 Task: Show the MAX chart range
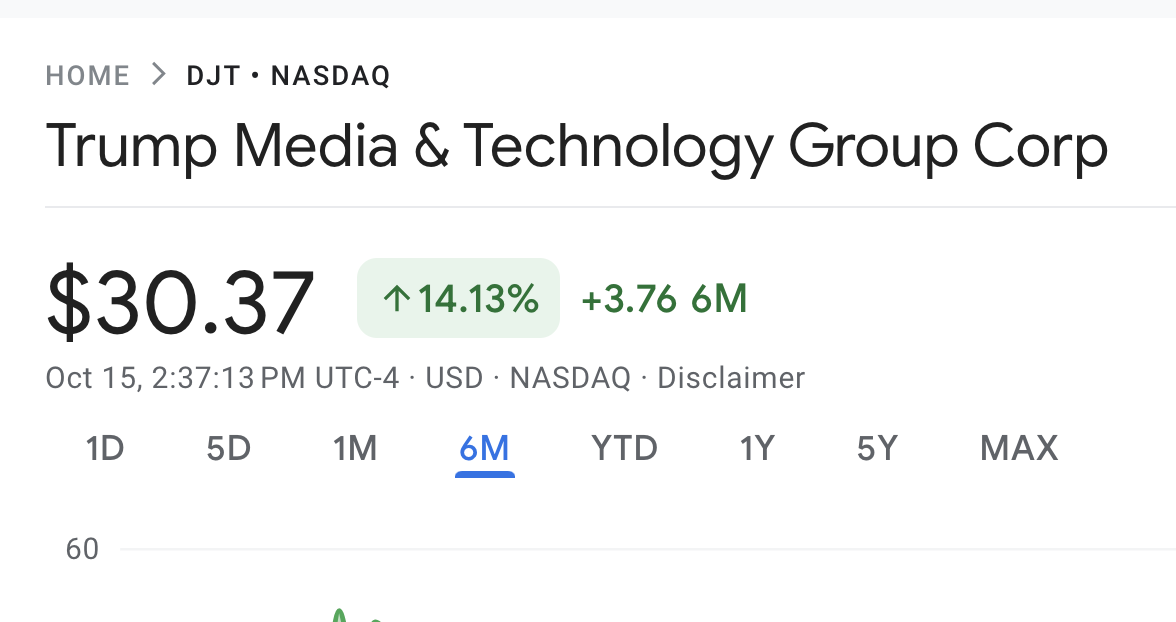1018,449
